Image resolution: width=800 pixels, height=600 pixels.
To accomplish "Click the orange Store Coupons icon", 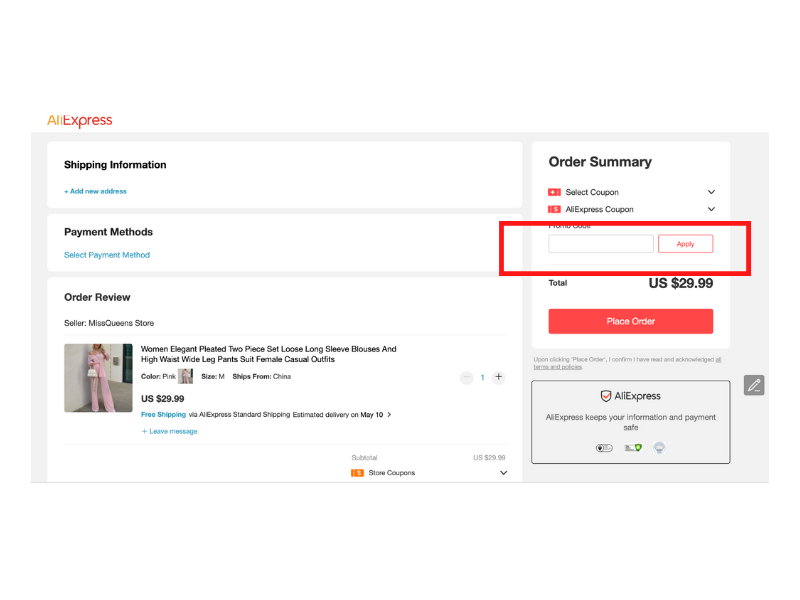I will pos(357,473).
